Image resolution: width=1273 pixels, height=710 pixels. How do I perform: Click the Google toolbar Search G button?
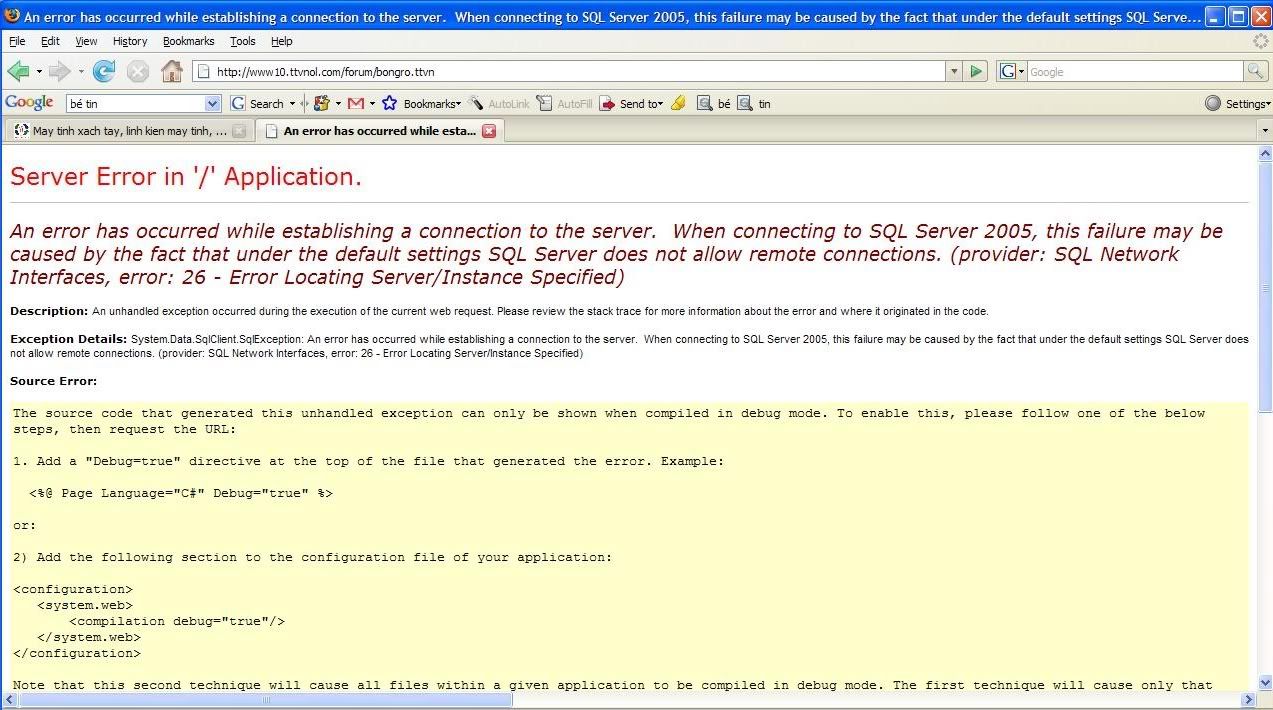257,103
